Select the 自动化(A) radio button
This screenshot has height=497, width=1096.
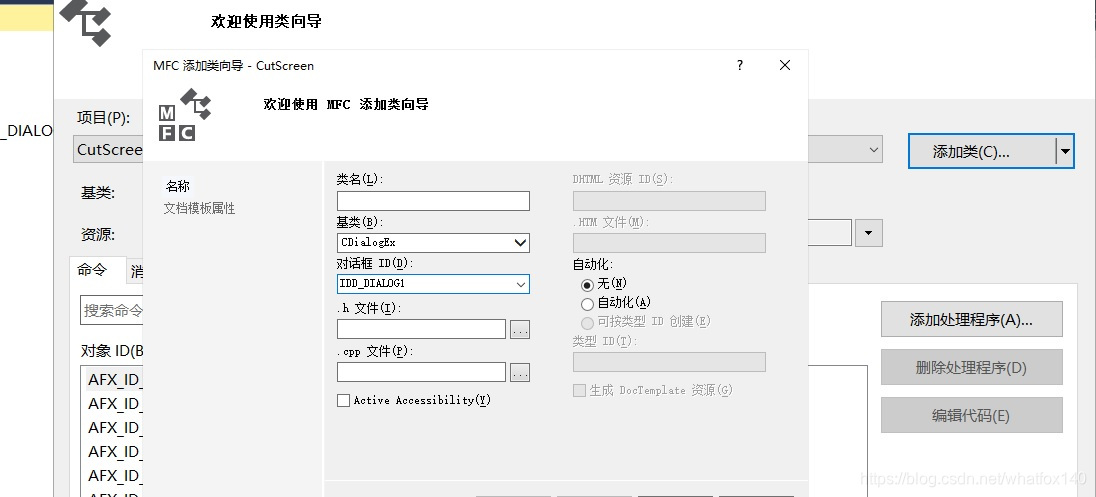[587, 303]
